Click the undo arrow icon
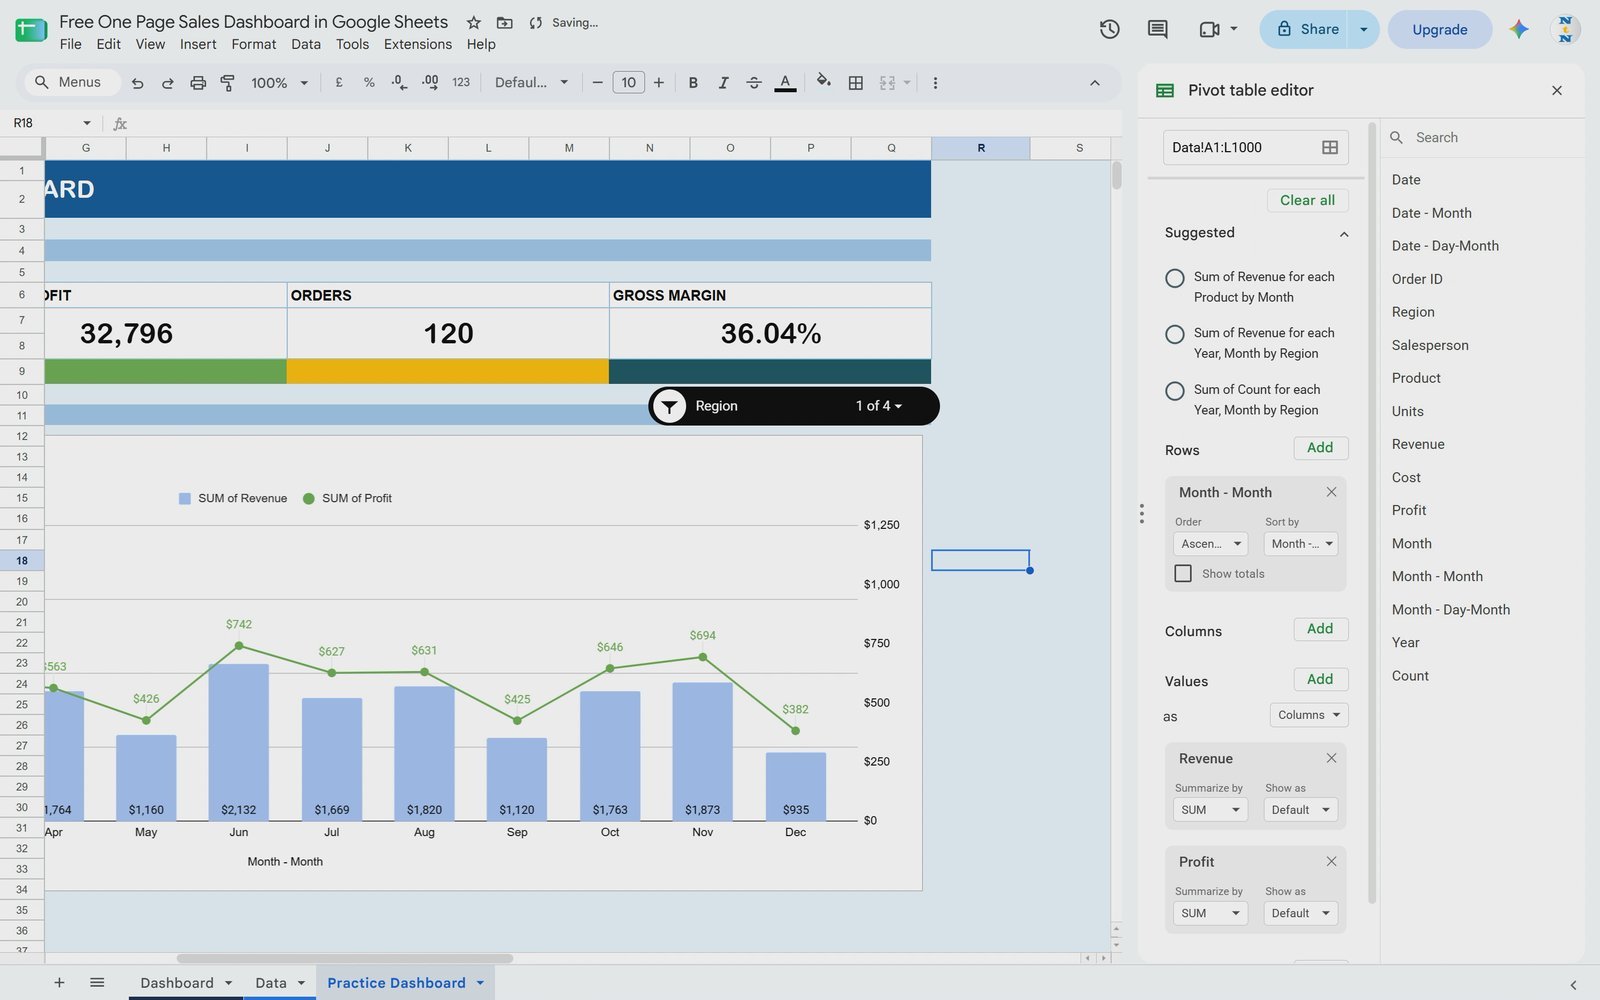The height and width of the screenshot is (1000, 1600). pos(138,83)
